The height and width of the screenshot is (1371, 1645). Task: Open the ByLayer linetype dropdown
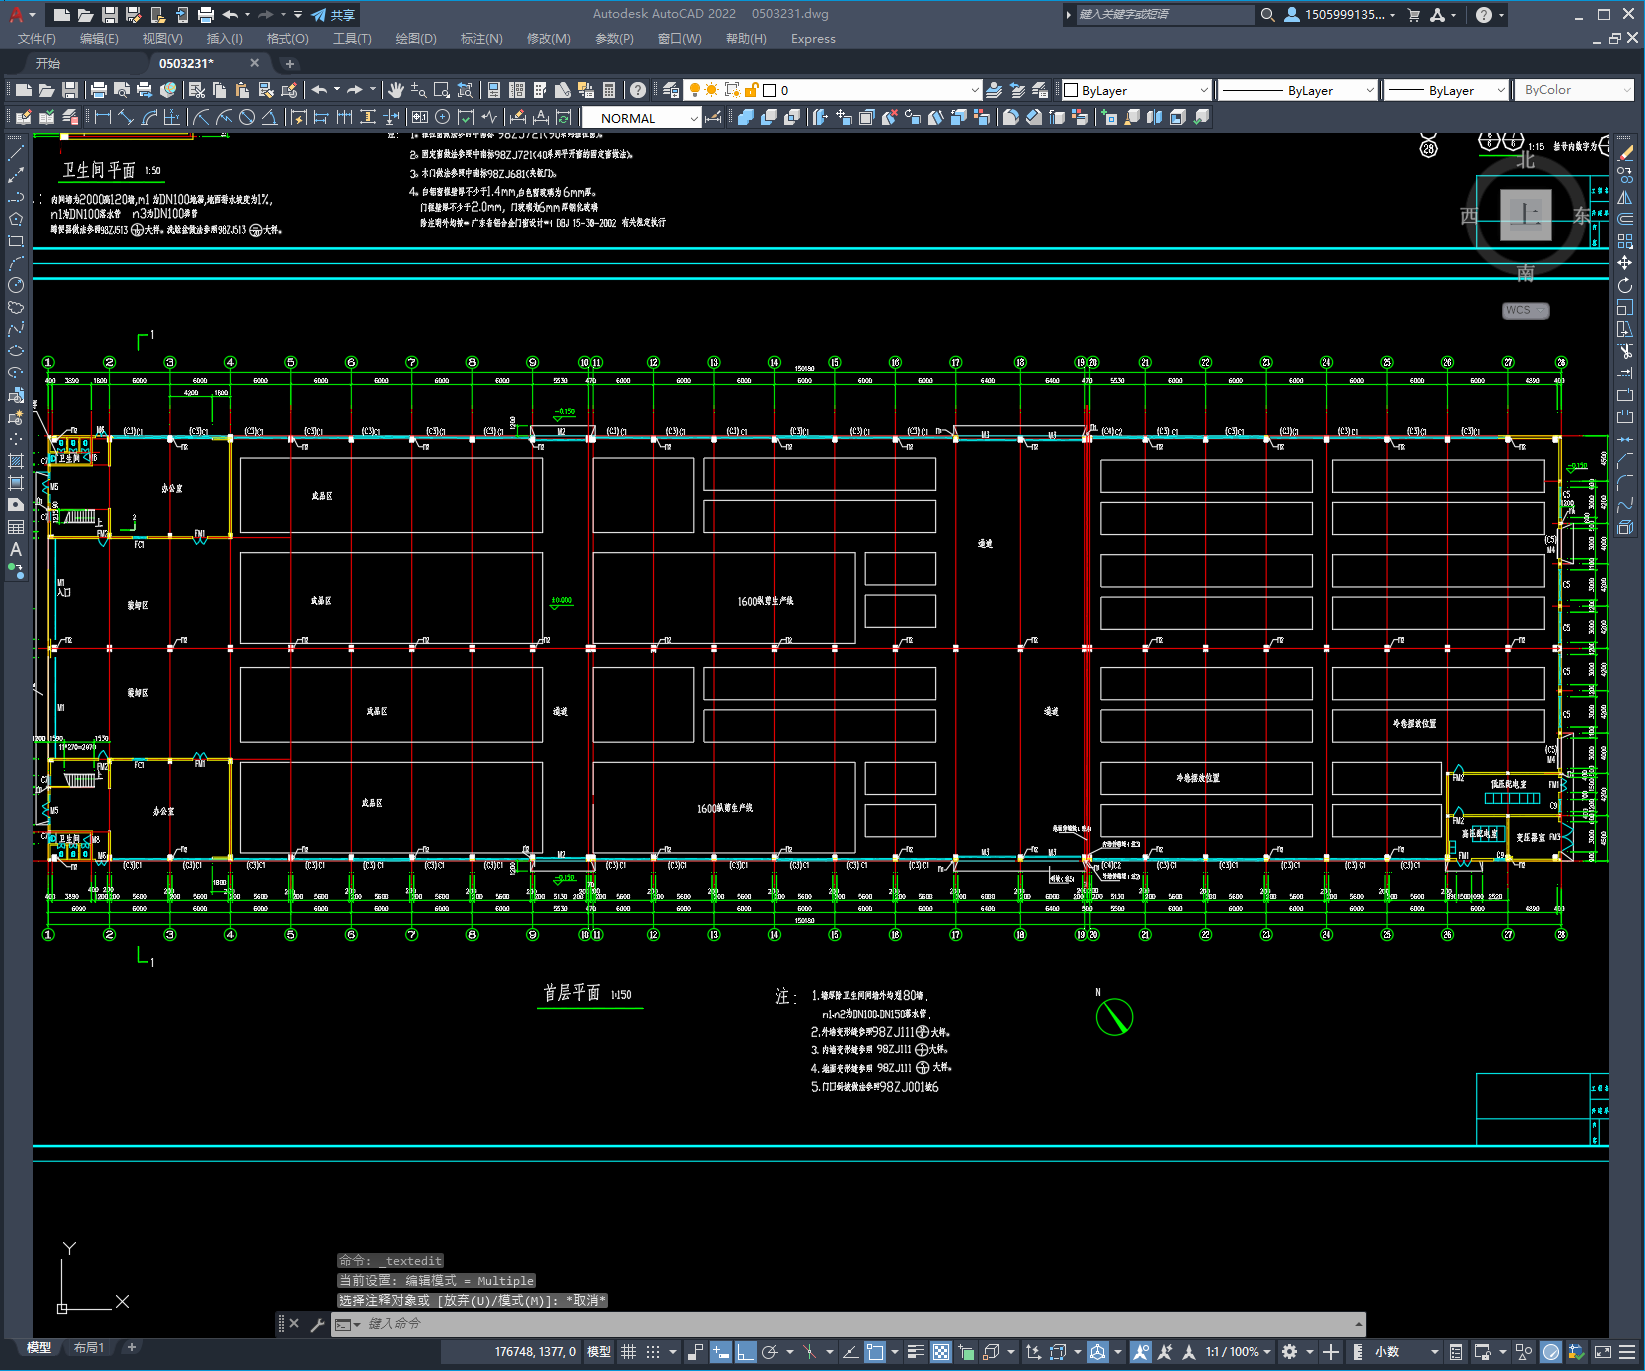click(x=1298, y=90)
